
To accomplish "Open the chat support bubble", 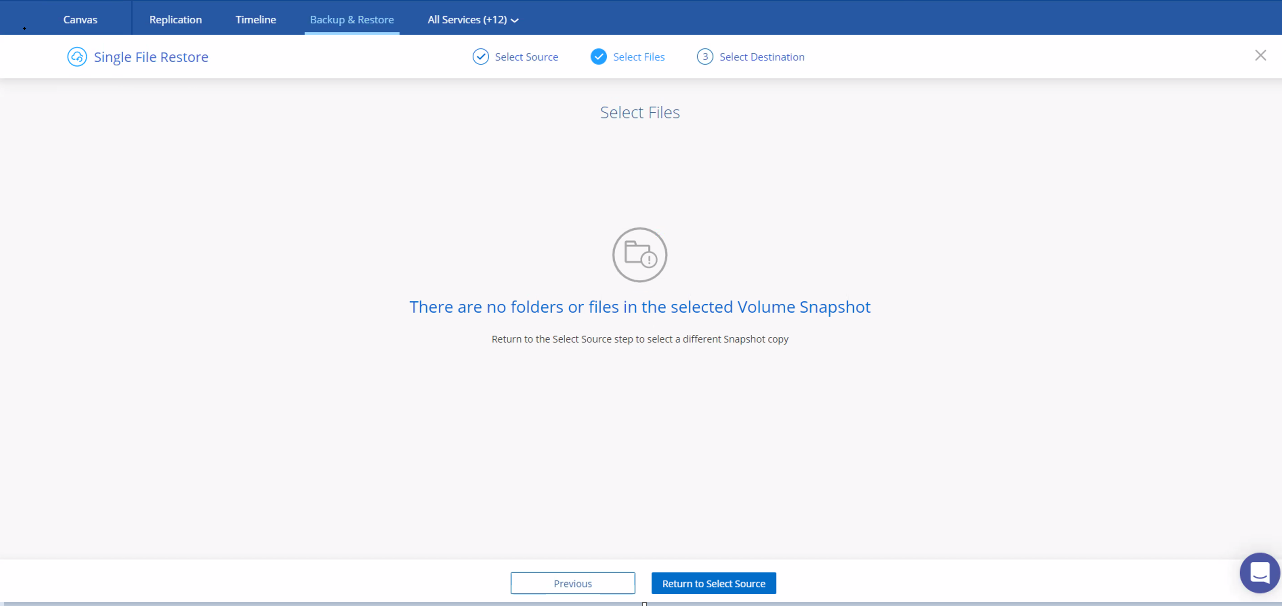I will click(1258, 572).
